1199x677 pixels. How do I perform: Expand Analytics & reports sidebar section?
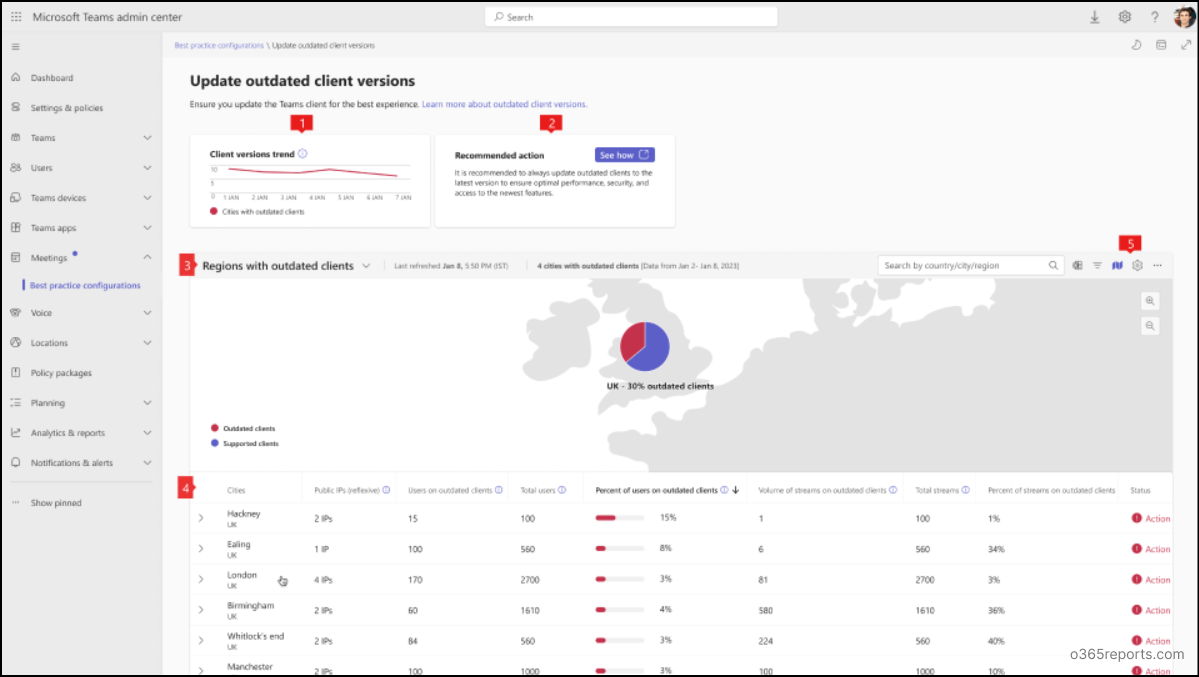[148, 433]
